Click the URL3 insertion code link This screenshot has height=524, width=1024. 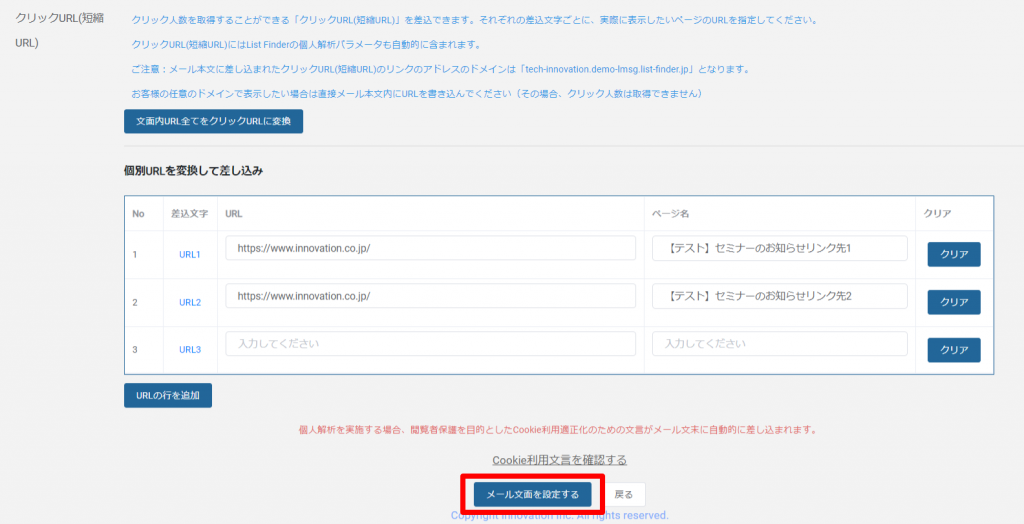coord(190,350)
